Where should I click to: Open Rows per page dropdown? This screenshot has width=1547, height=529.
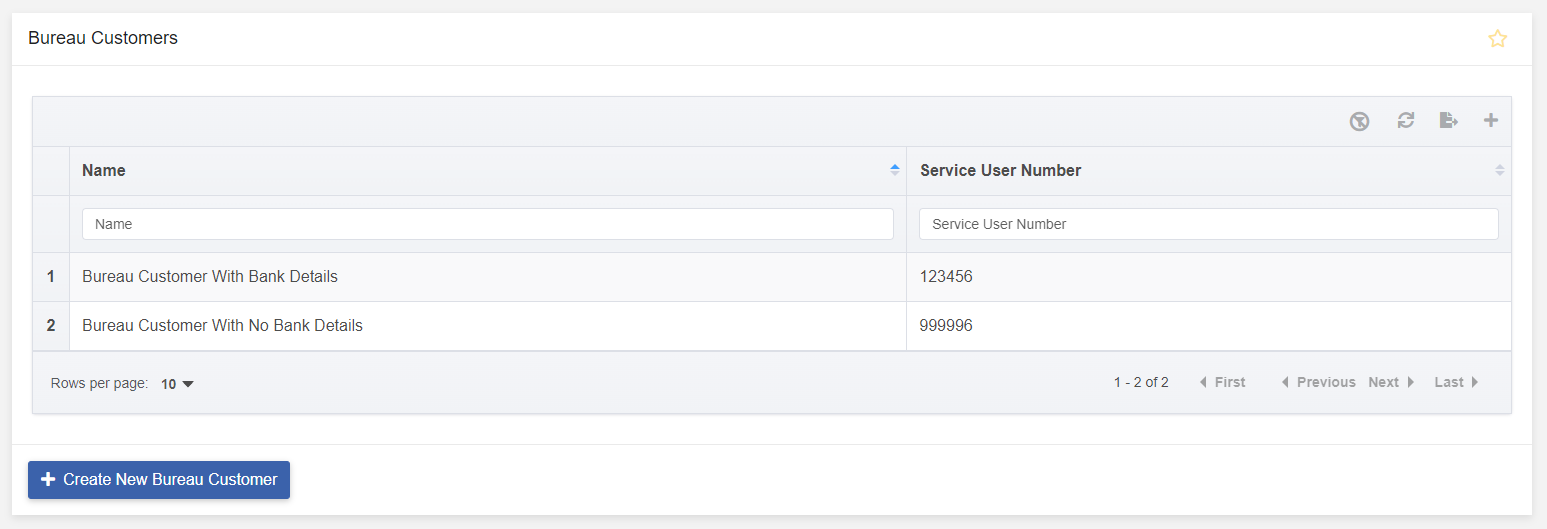tap(178, 384)
